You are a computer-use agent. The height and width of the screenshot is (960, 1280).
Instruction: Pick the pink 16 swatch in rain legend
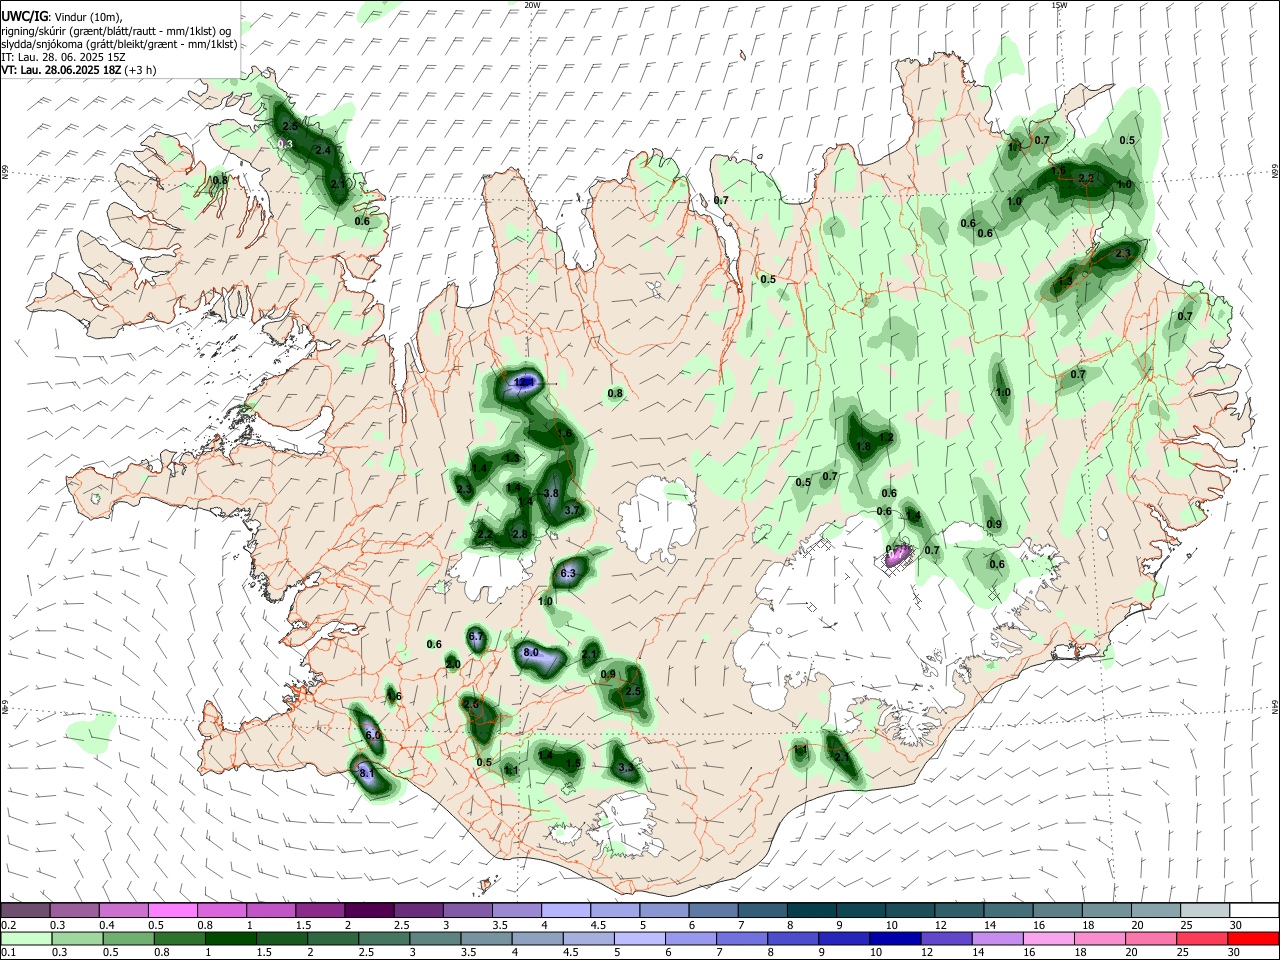click(1048, 938)
